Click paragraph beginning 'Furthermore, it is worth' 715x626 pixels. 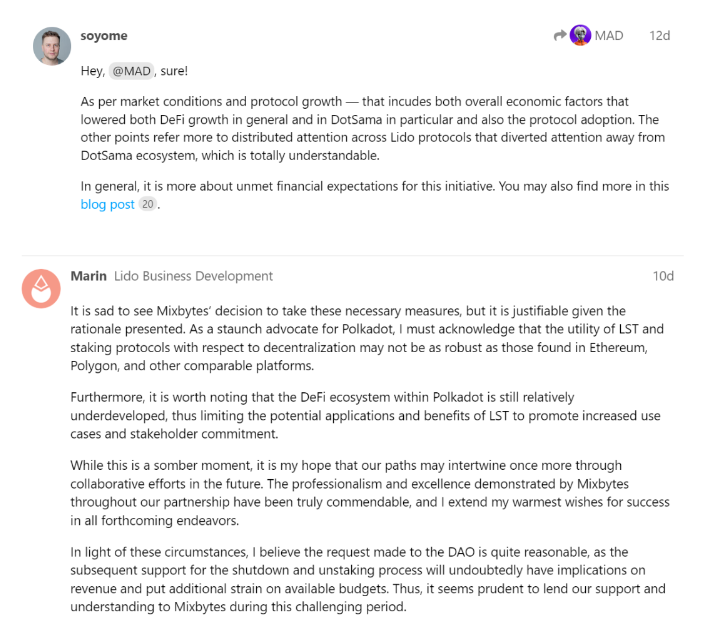365,415
